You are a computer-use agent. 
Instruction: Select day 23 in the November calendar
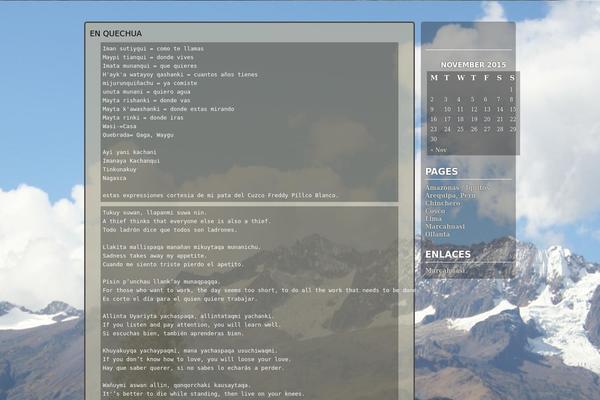pyautogui.click(x=434, y=129)
